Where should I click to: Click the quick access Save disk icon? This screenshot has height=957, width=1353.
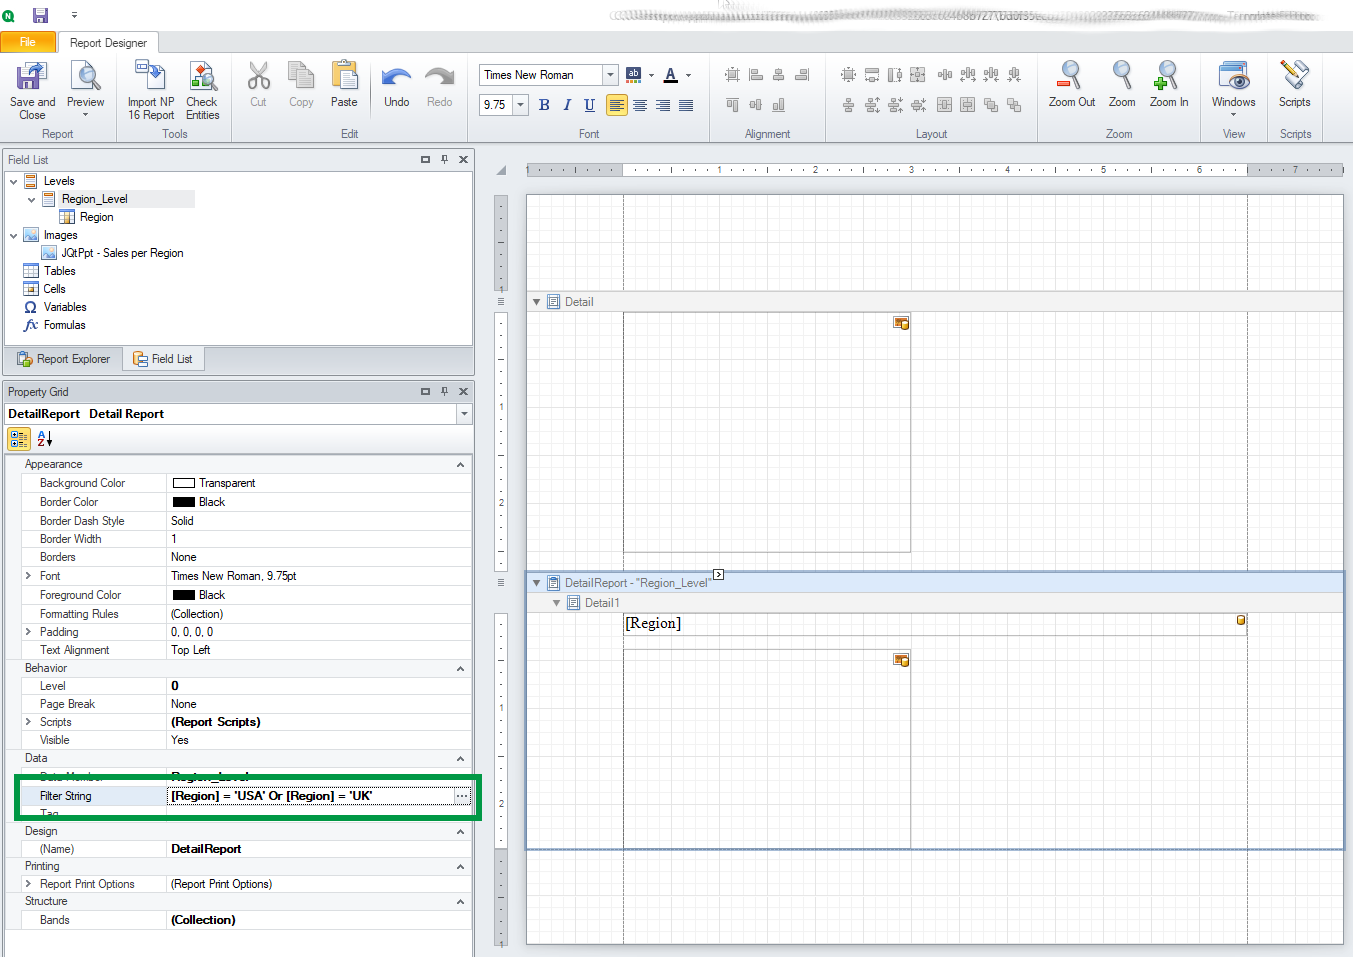41,15
